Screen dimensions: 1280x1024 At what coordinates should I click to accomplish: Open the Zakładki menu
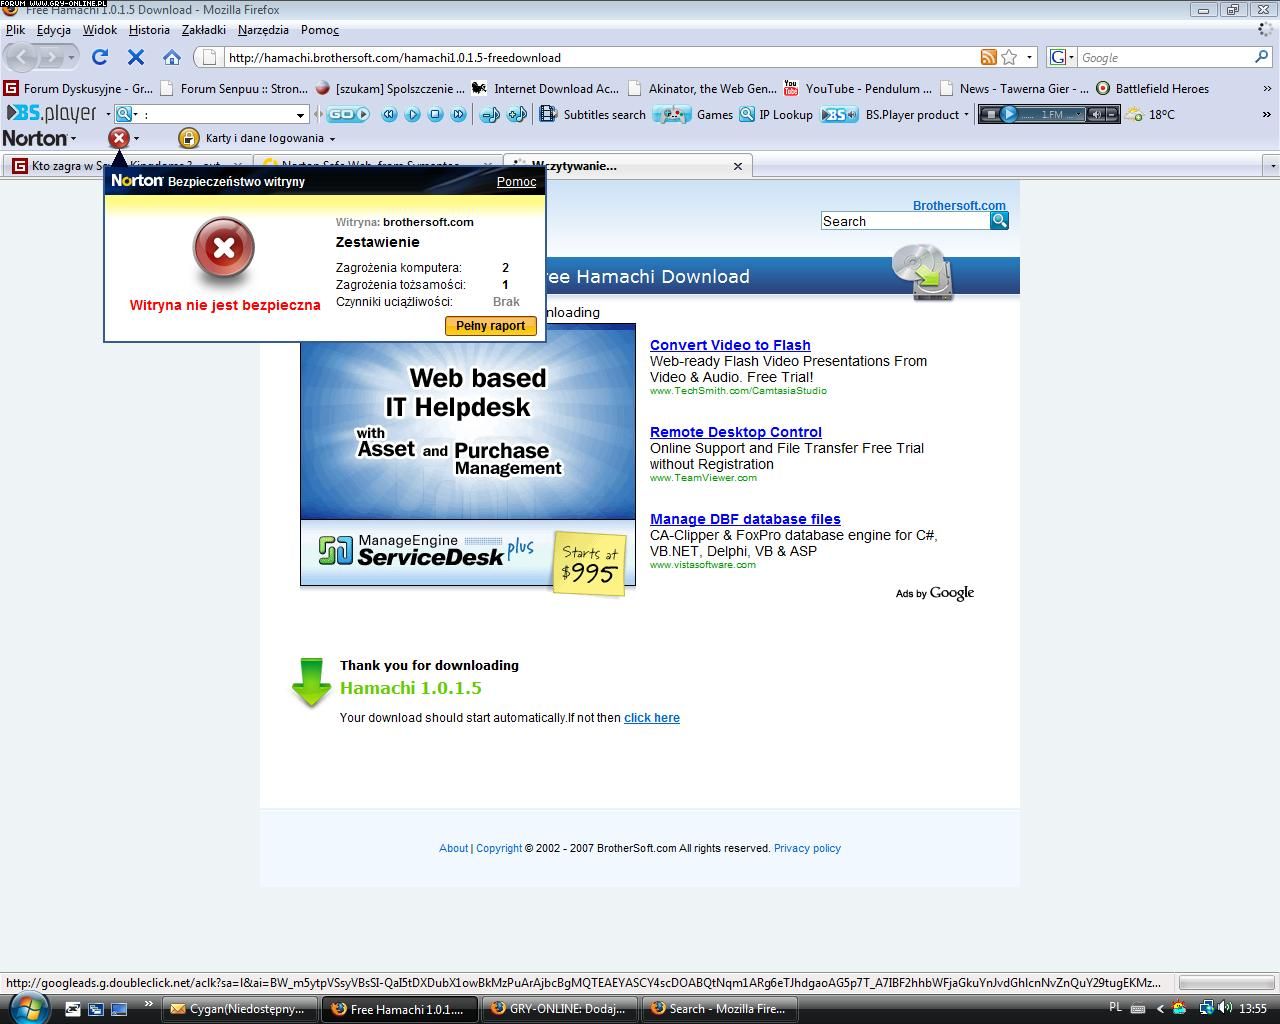pos(203,30)
